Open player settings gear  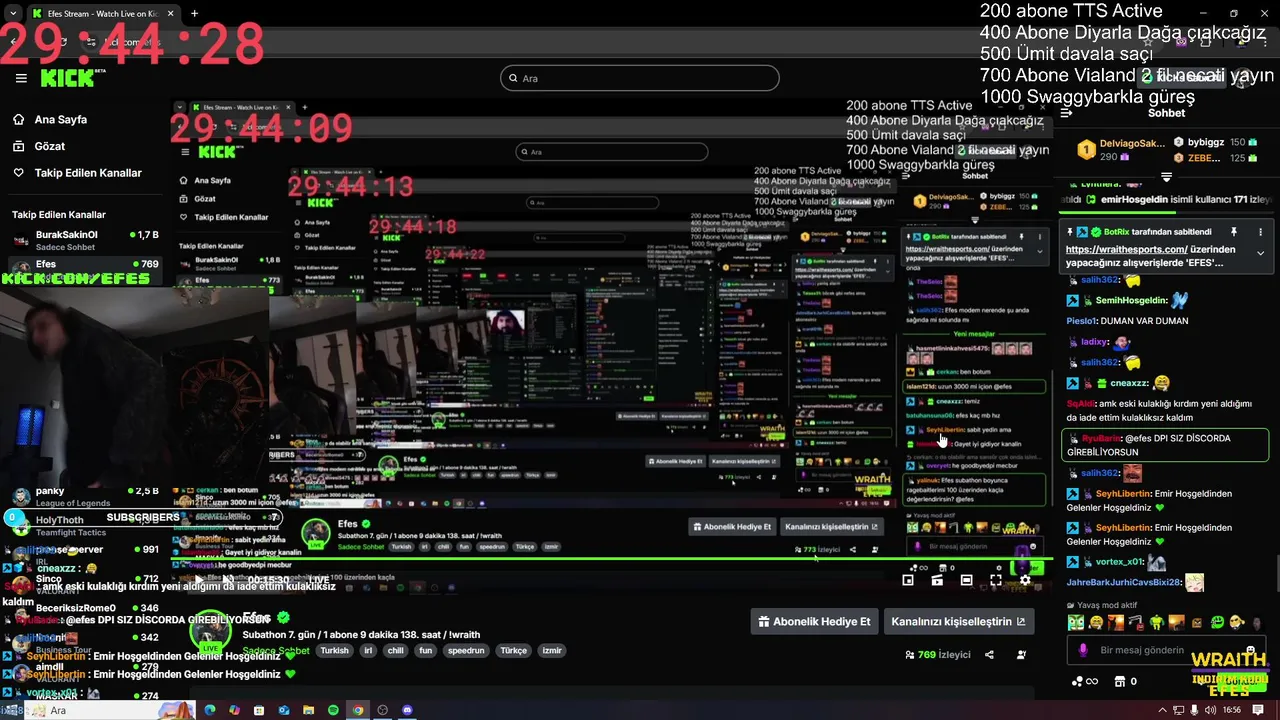pos(1025,580)
